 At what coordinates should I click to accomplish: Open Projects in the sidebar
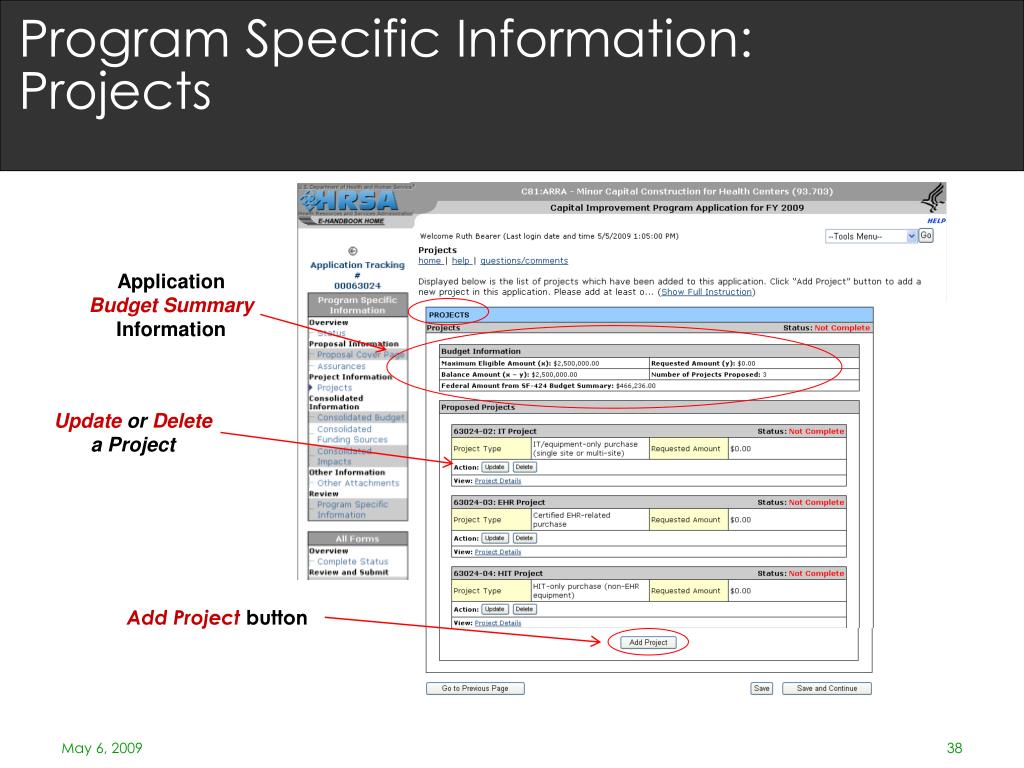click(x=334, y=387)
